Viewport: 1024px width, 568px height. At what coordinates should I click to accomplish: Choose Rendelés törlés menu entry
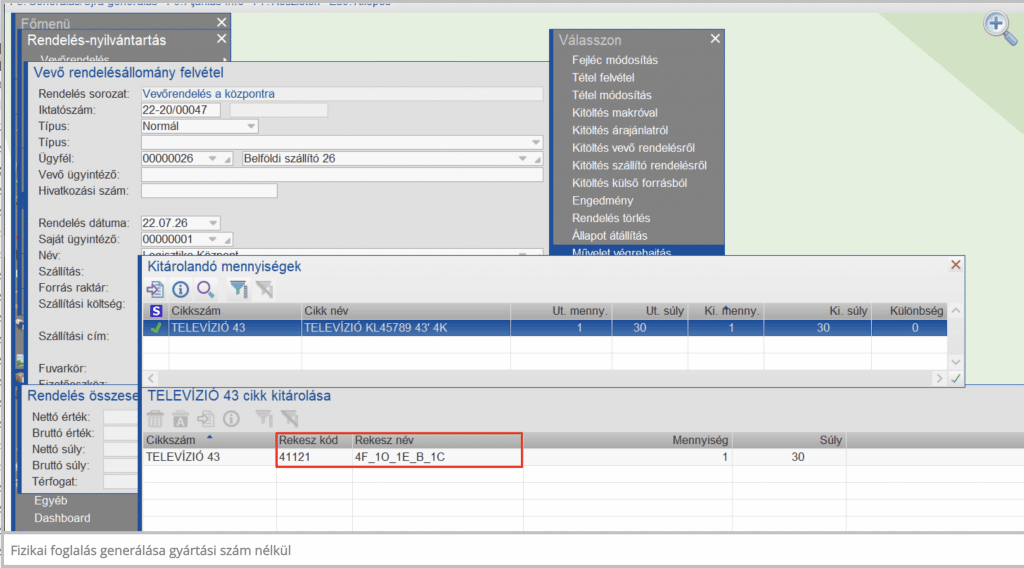click(x=611, y=219)
